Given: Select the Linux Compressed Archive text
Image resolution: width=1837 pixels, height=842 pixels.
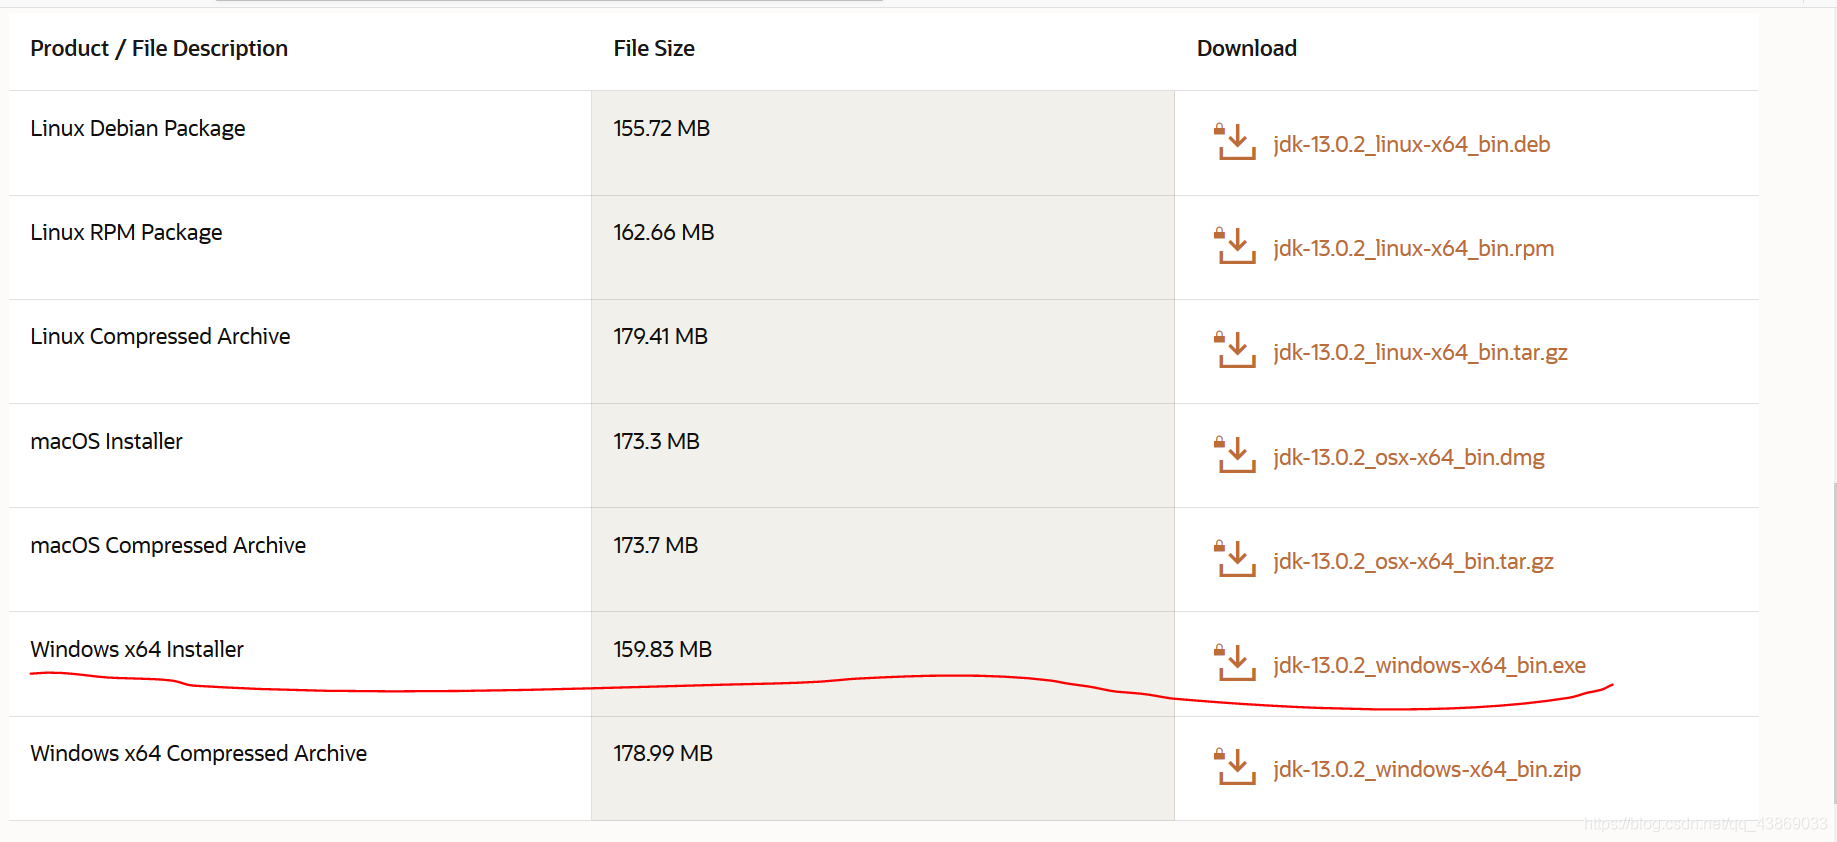Looking at the screenshot, I should click(160, 336).
